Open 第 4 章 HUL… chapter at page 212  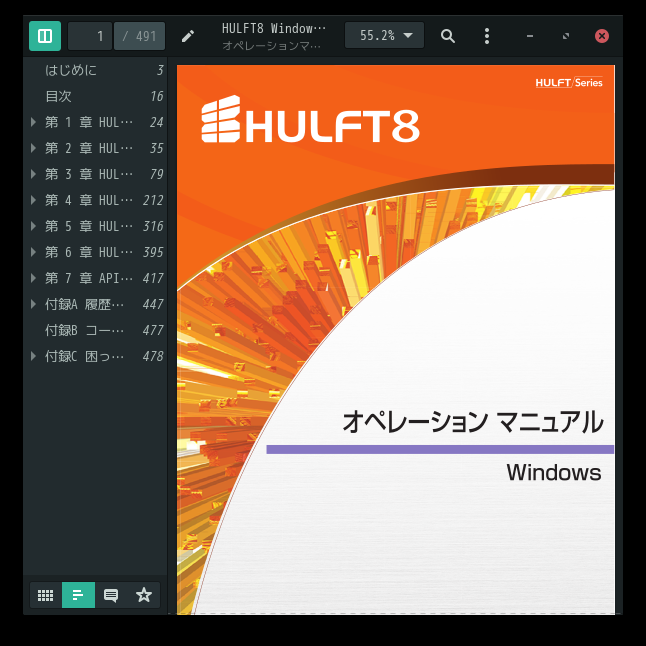click(x=95, y=200)
